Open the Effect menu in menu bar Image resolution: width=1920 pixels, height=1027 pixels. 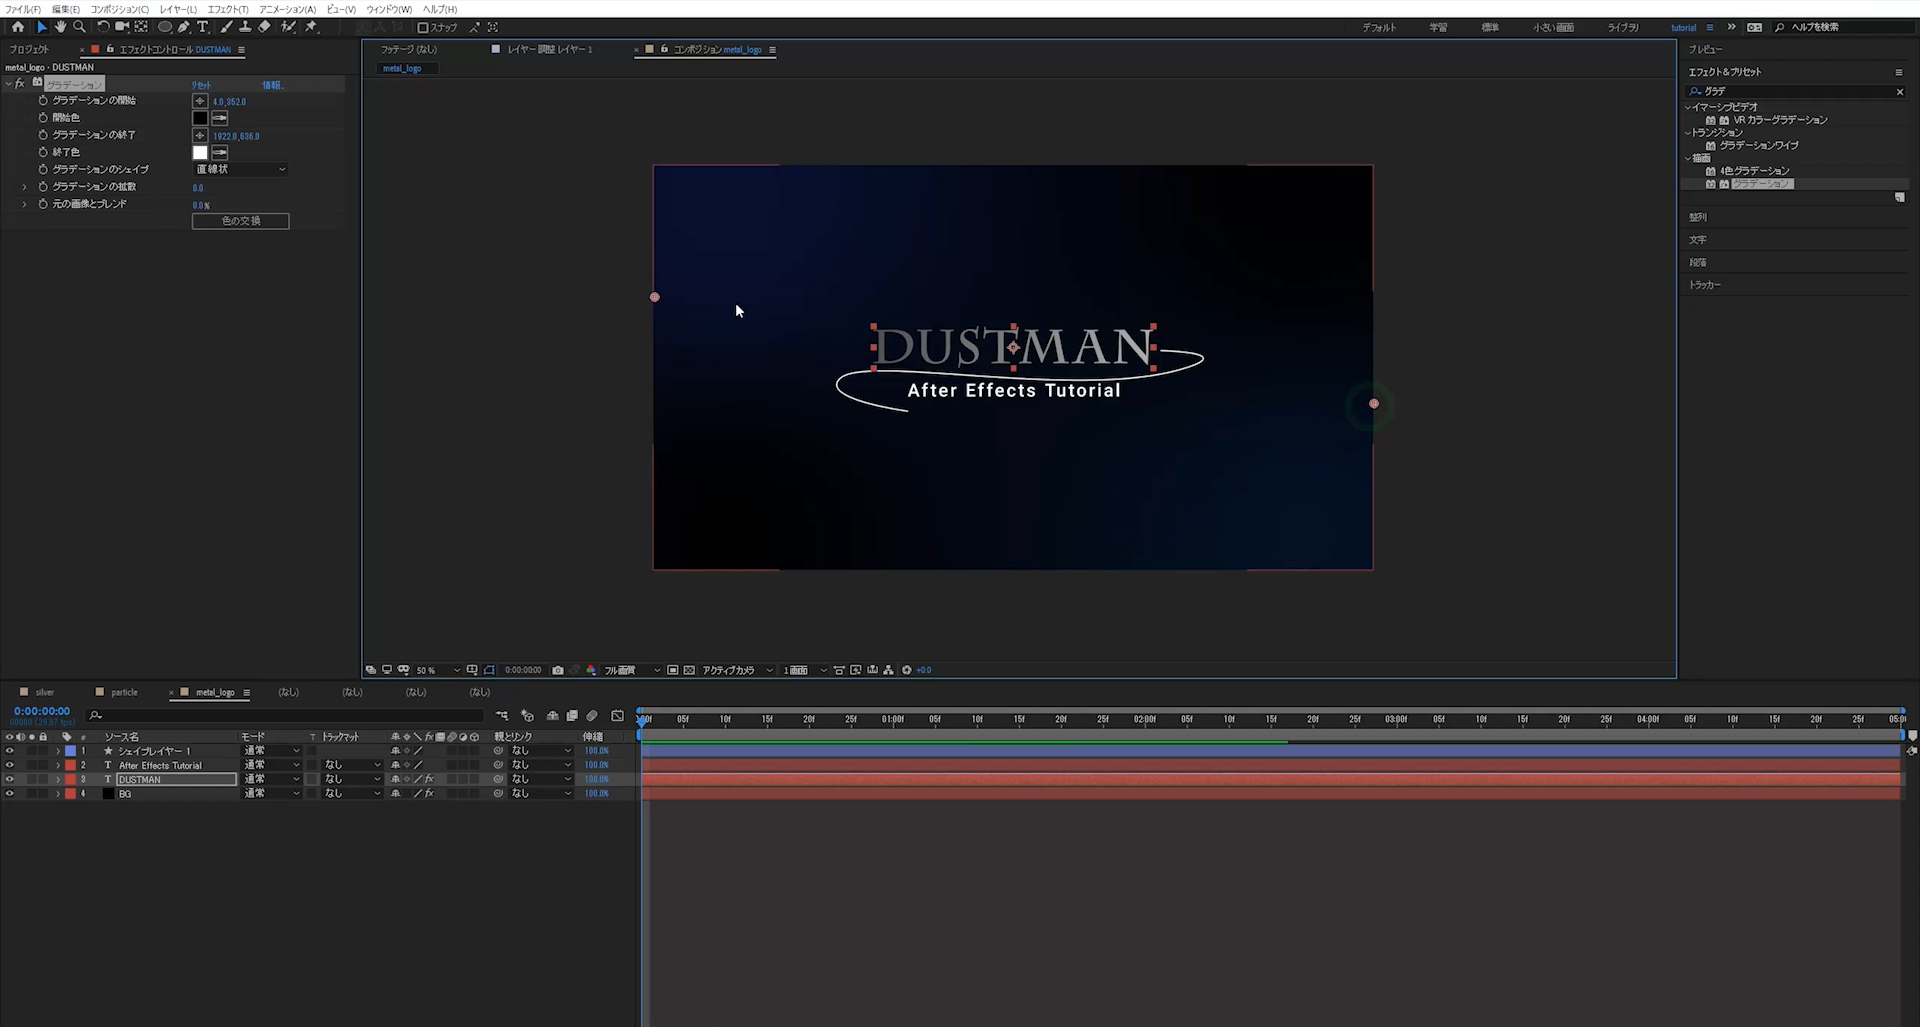(x=228, y=9)
